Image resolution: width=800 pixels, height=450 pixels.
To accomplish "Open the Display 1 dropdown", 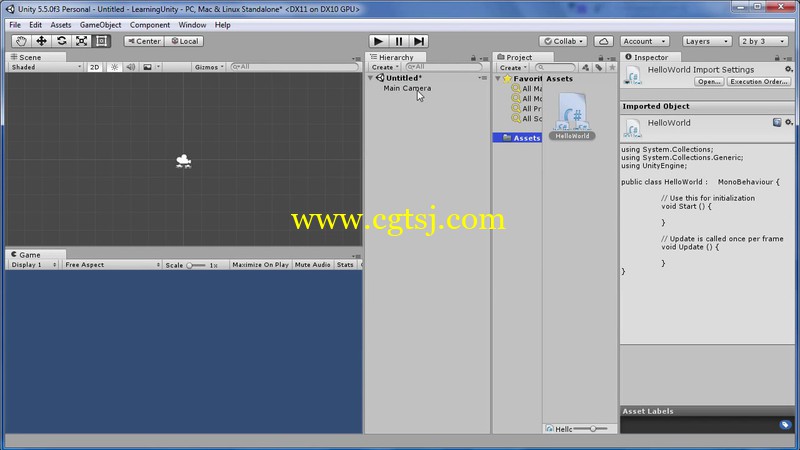I will [34, 265].
